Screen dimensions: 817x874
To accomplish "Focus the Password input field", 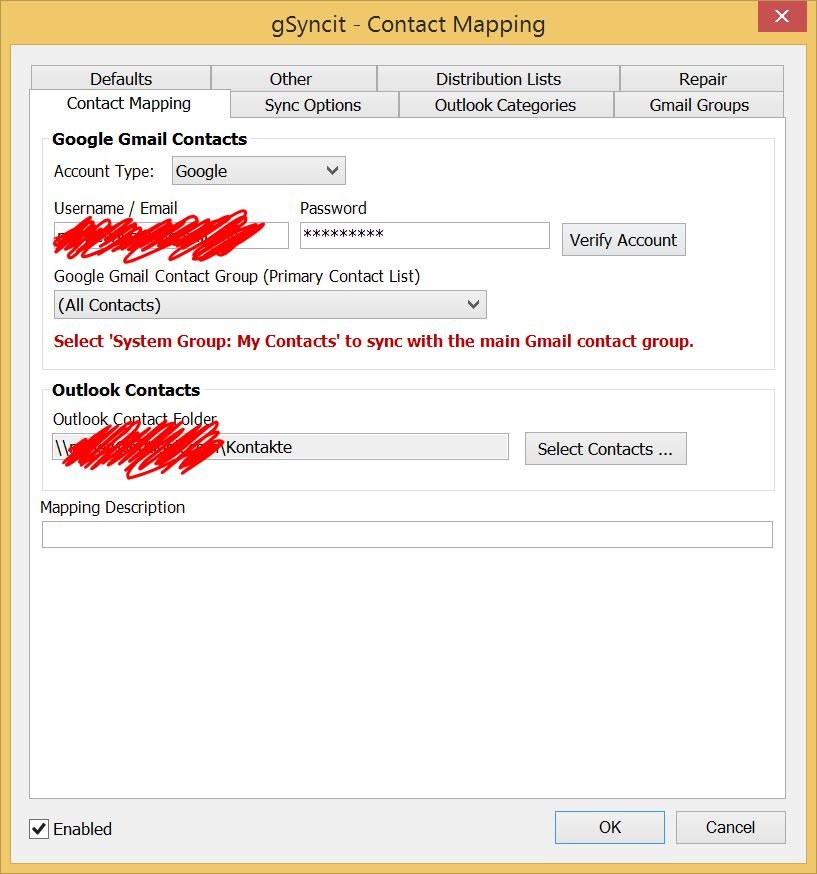I will (425, 235).
